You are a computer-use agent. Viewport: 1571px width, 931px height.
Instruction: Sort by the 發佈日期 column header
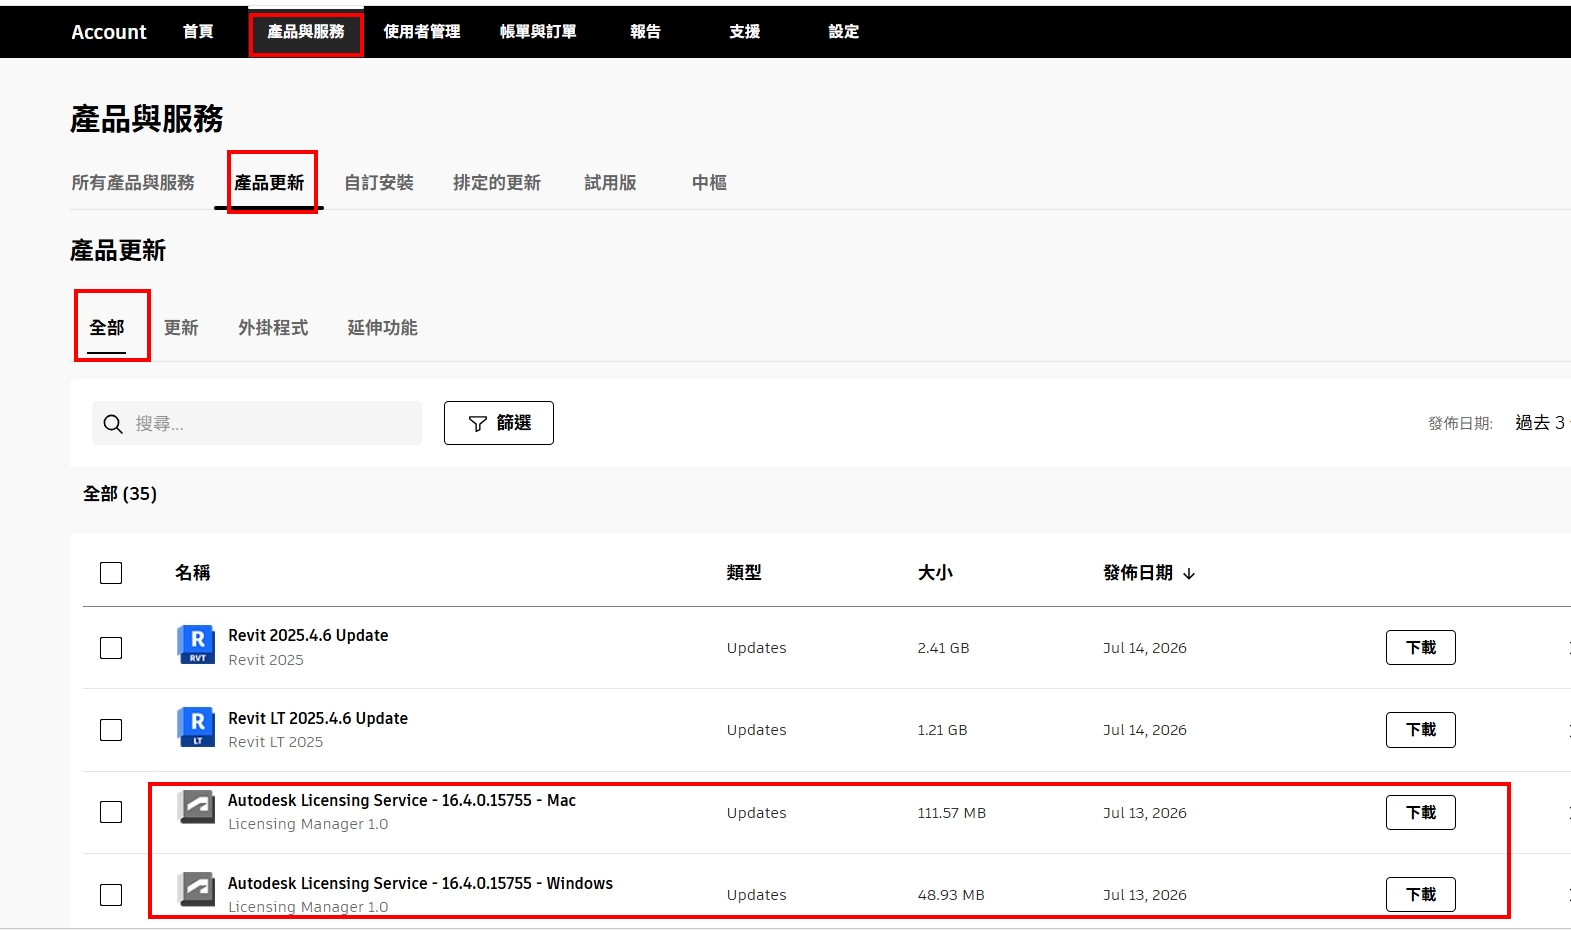(1138, 573)
